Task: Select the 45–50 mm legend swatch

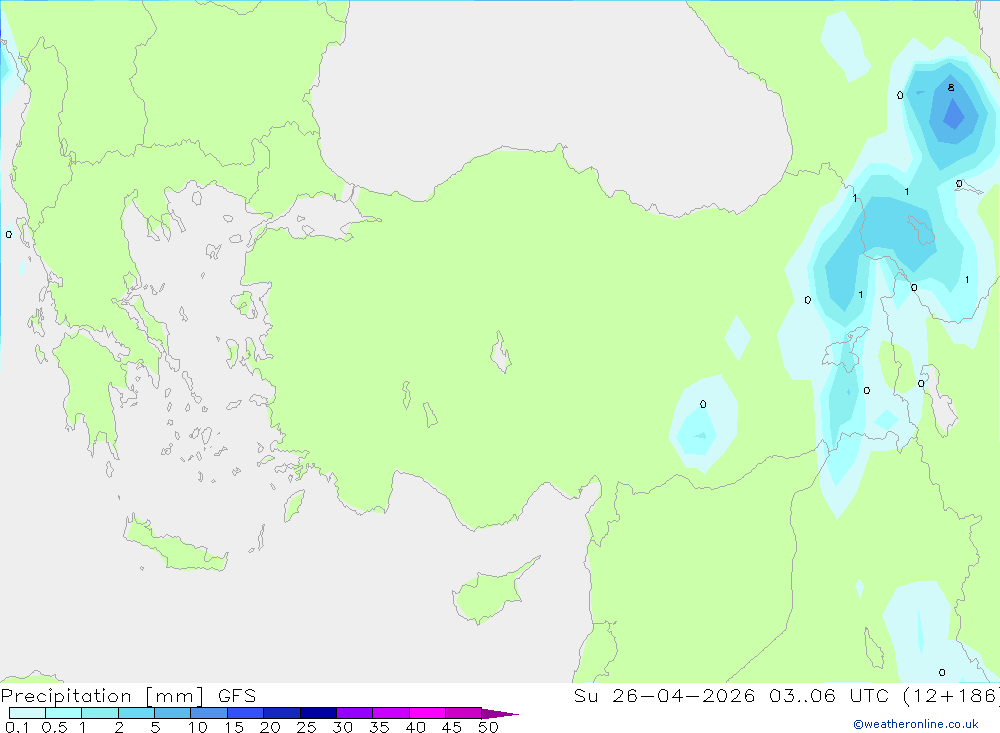Action: (x=464, y=713)
